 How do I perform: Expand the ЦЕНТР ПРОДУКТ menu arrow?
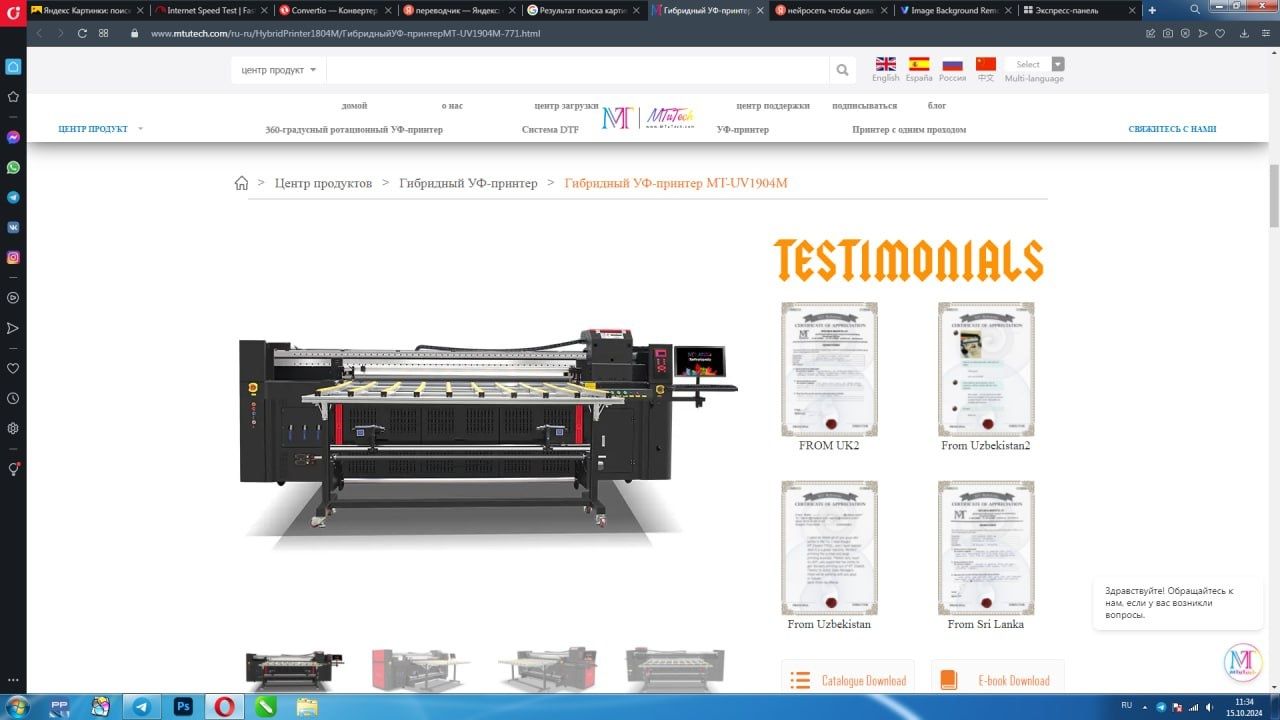140,129
